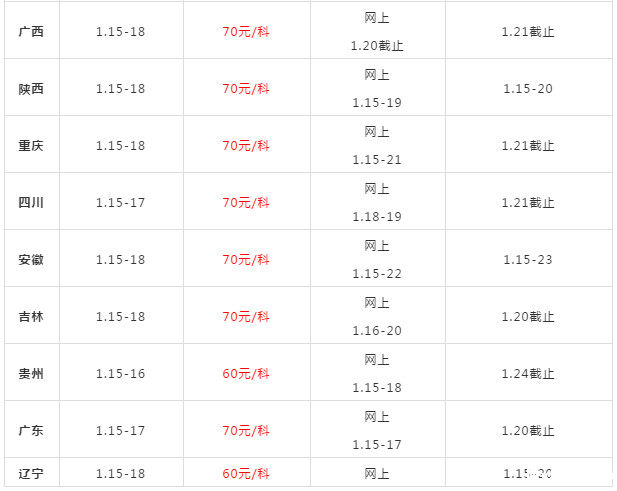Click the 安徽 province name cell
This screenshot has width=617, height=491.
pos(31,259)
